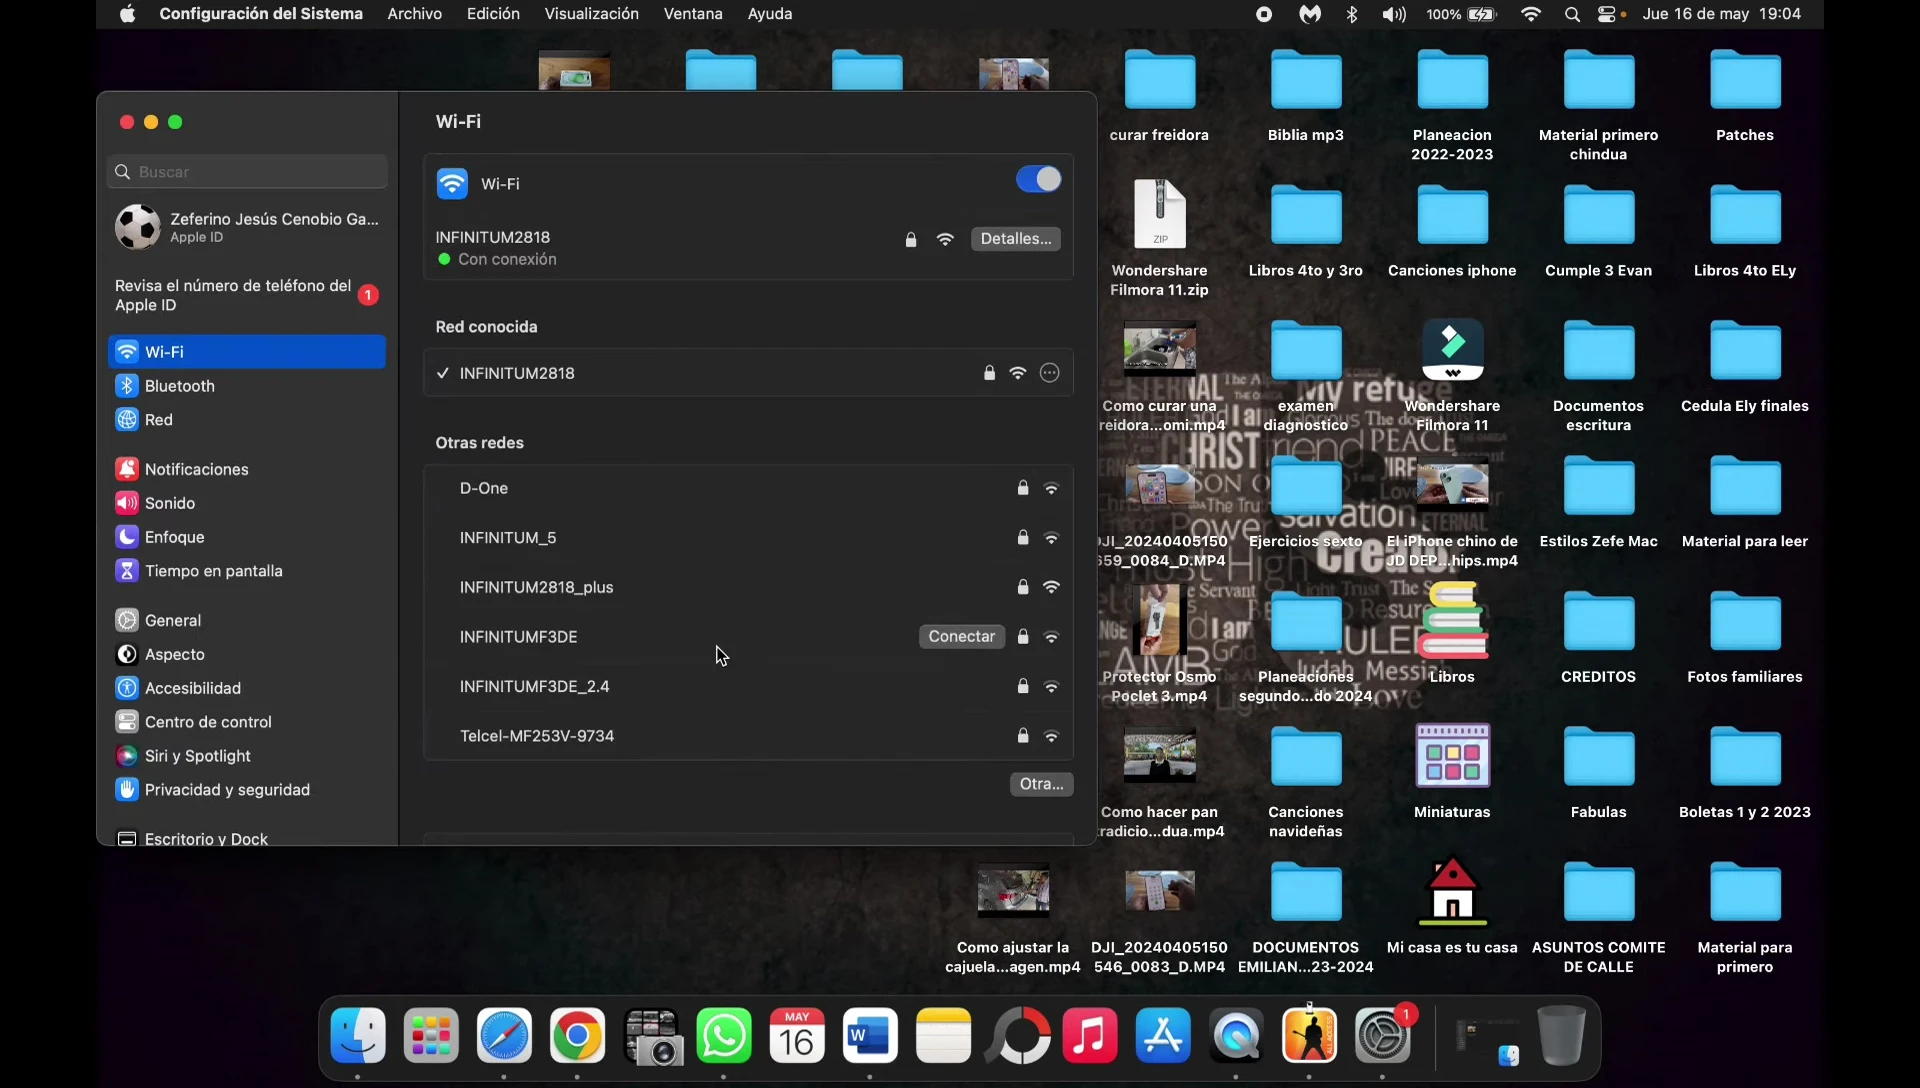Open the Apple menu
The image size is (1920, 1088).
pos(127,14)
